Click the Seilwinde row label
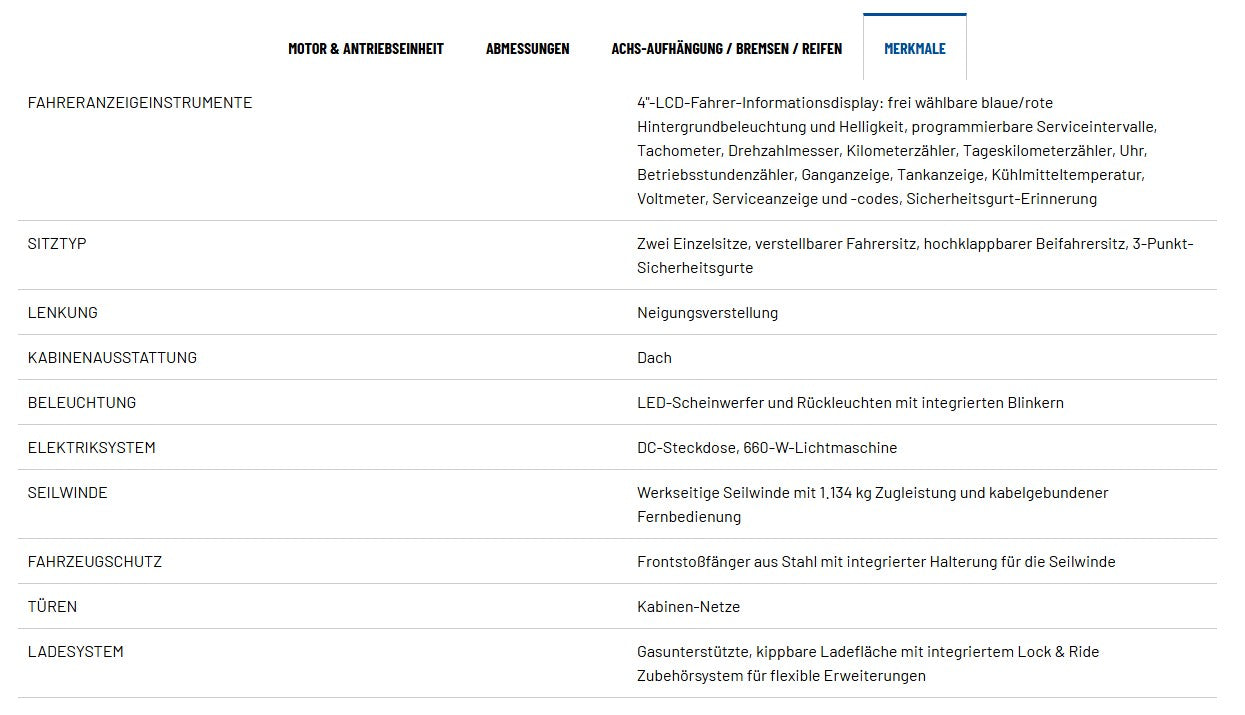The height and width of the screenshot is (715, 1245). pos(68,493)
